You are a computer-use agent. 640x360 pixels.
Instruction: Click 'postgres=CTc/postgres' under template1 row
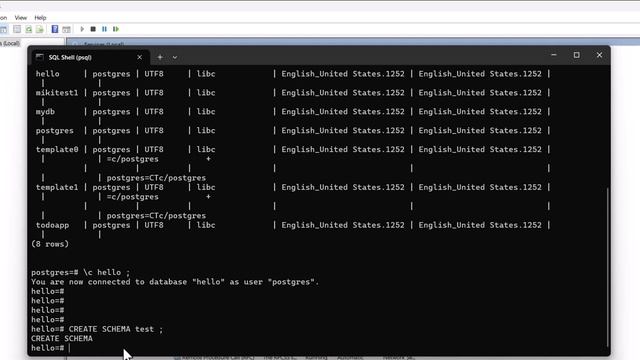coord(156,216)
